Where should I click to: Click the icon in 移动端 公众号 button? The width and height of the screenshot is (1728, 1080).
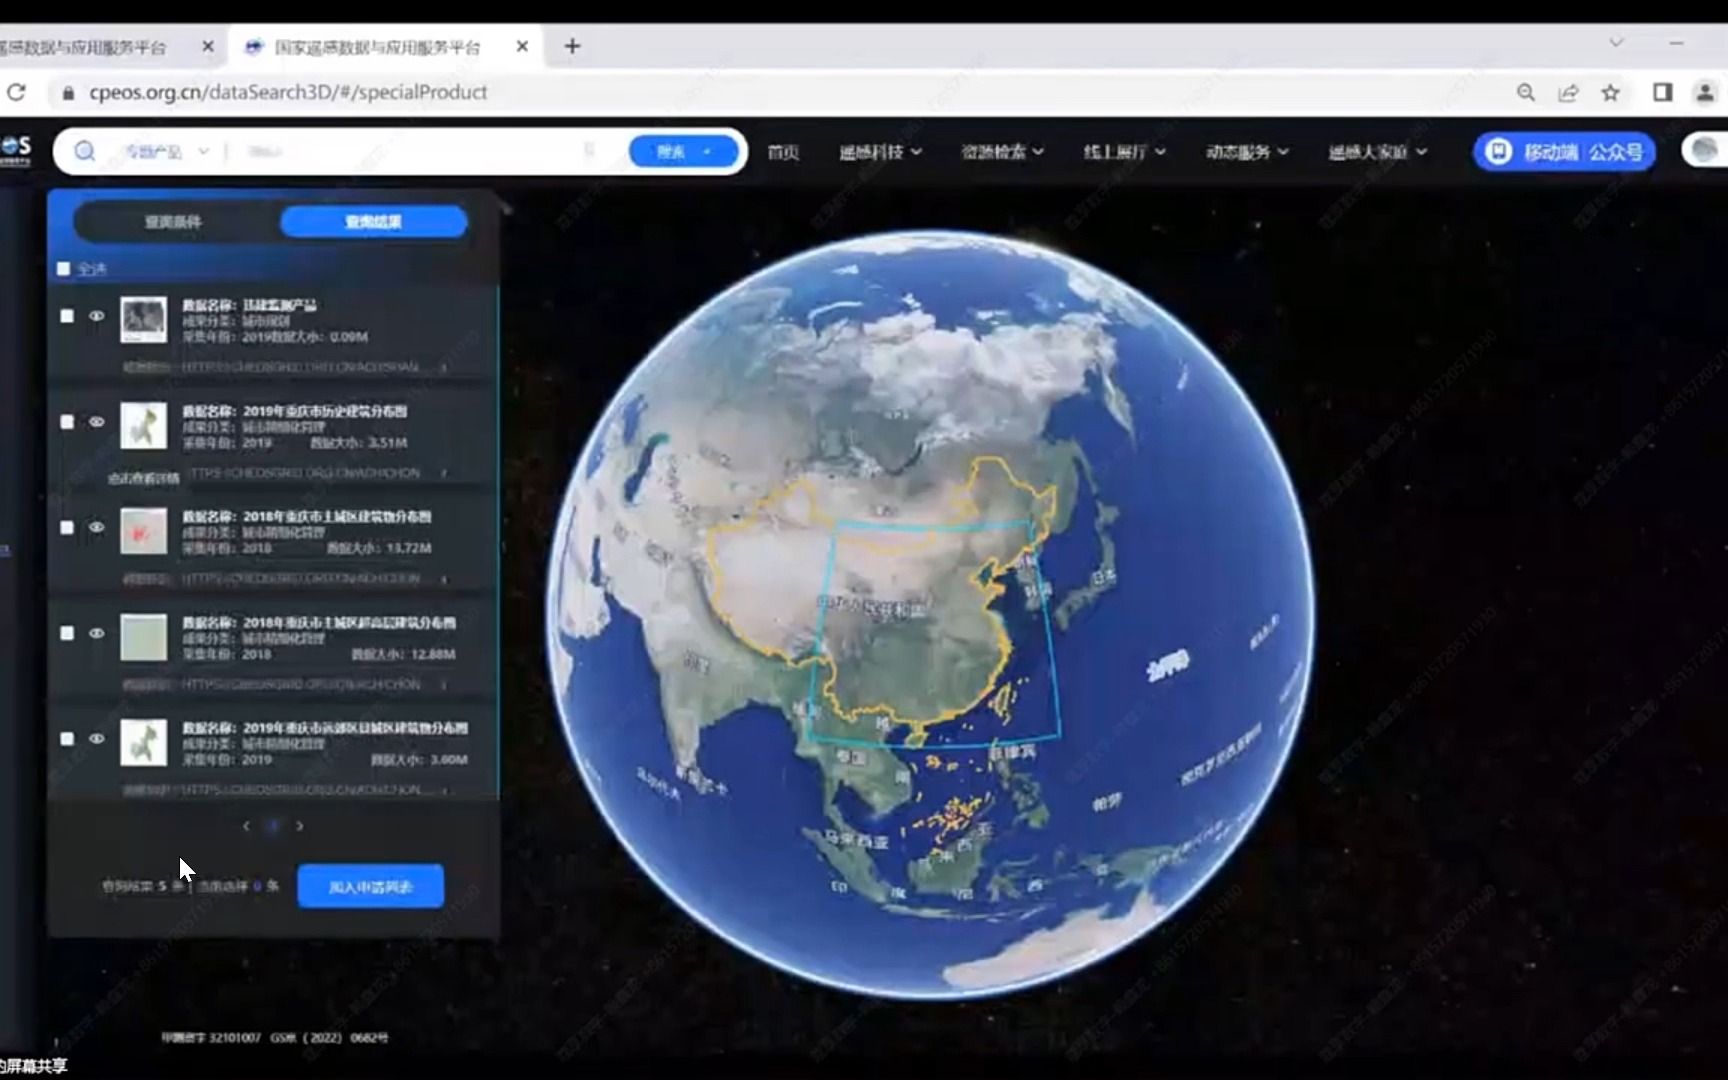1498,152
